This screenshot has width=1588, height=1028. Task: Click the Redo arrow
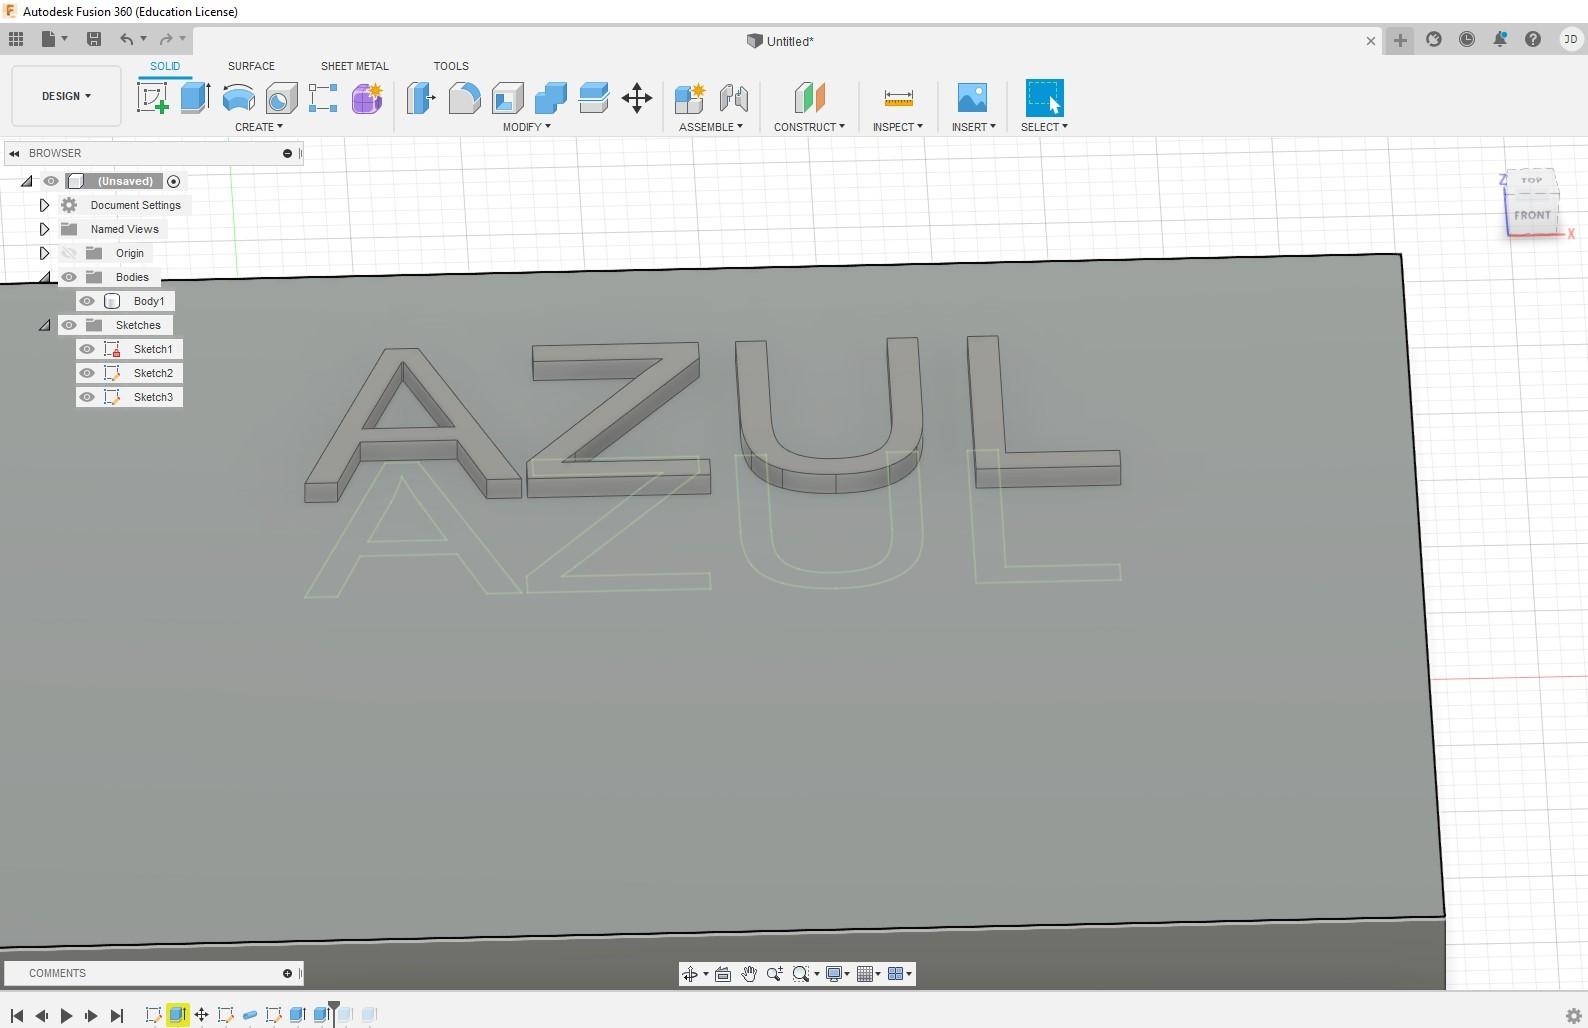166,39
